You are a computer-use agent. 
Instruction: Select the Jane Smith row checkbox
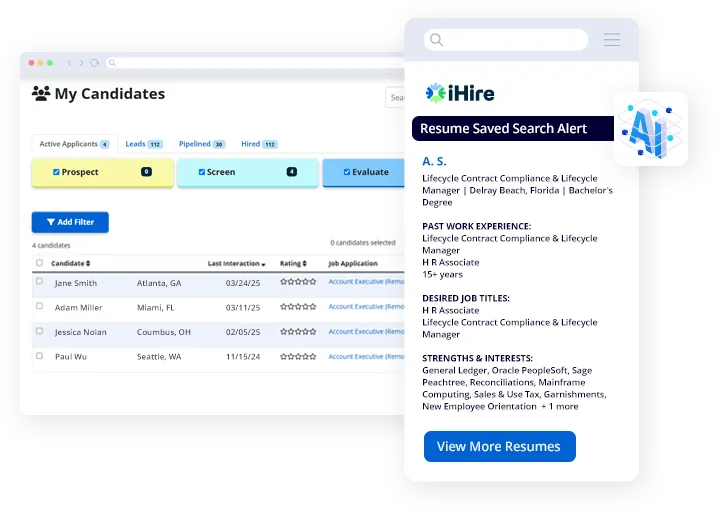(x=39, y=281)
